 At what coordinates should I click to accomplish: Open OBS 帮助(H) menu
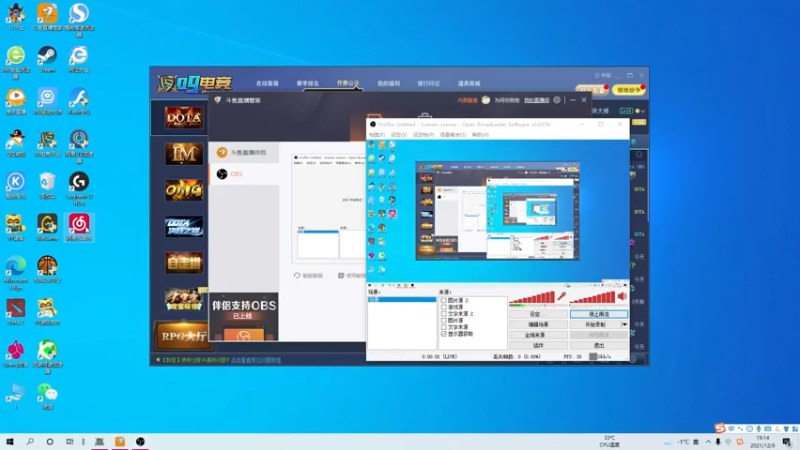[480, 135]
